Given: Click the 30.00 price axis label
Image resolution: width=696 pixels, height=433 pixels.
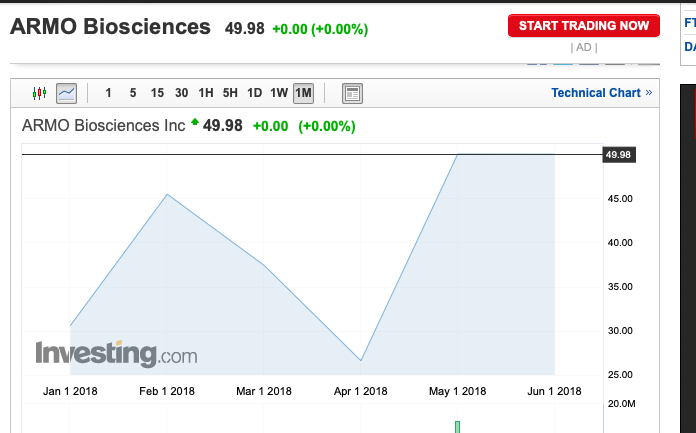Looking at the screenshot, I should click(x=620, y=331).
